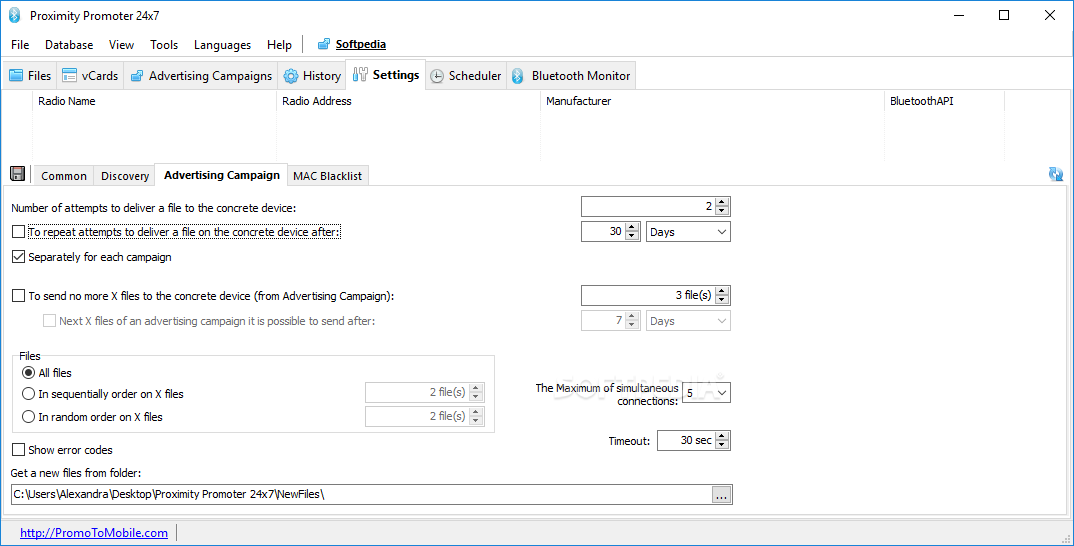Decrease the 3 file(s) limit
The width and height of the screenshot is (1074, 546).
click(723, 299)
